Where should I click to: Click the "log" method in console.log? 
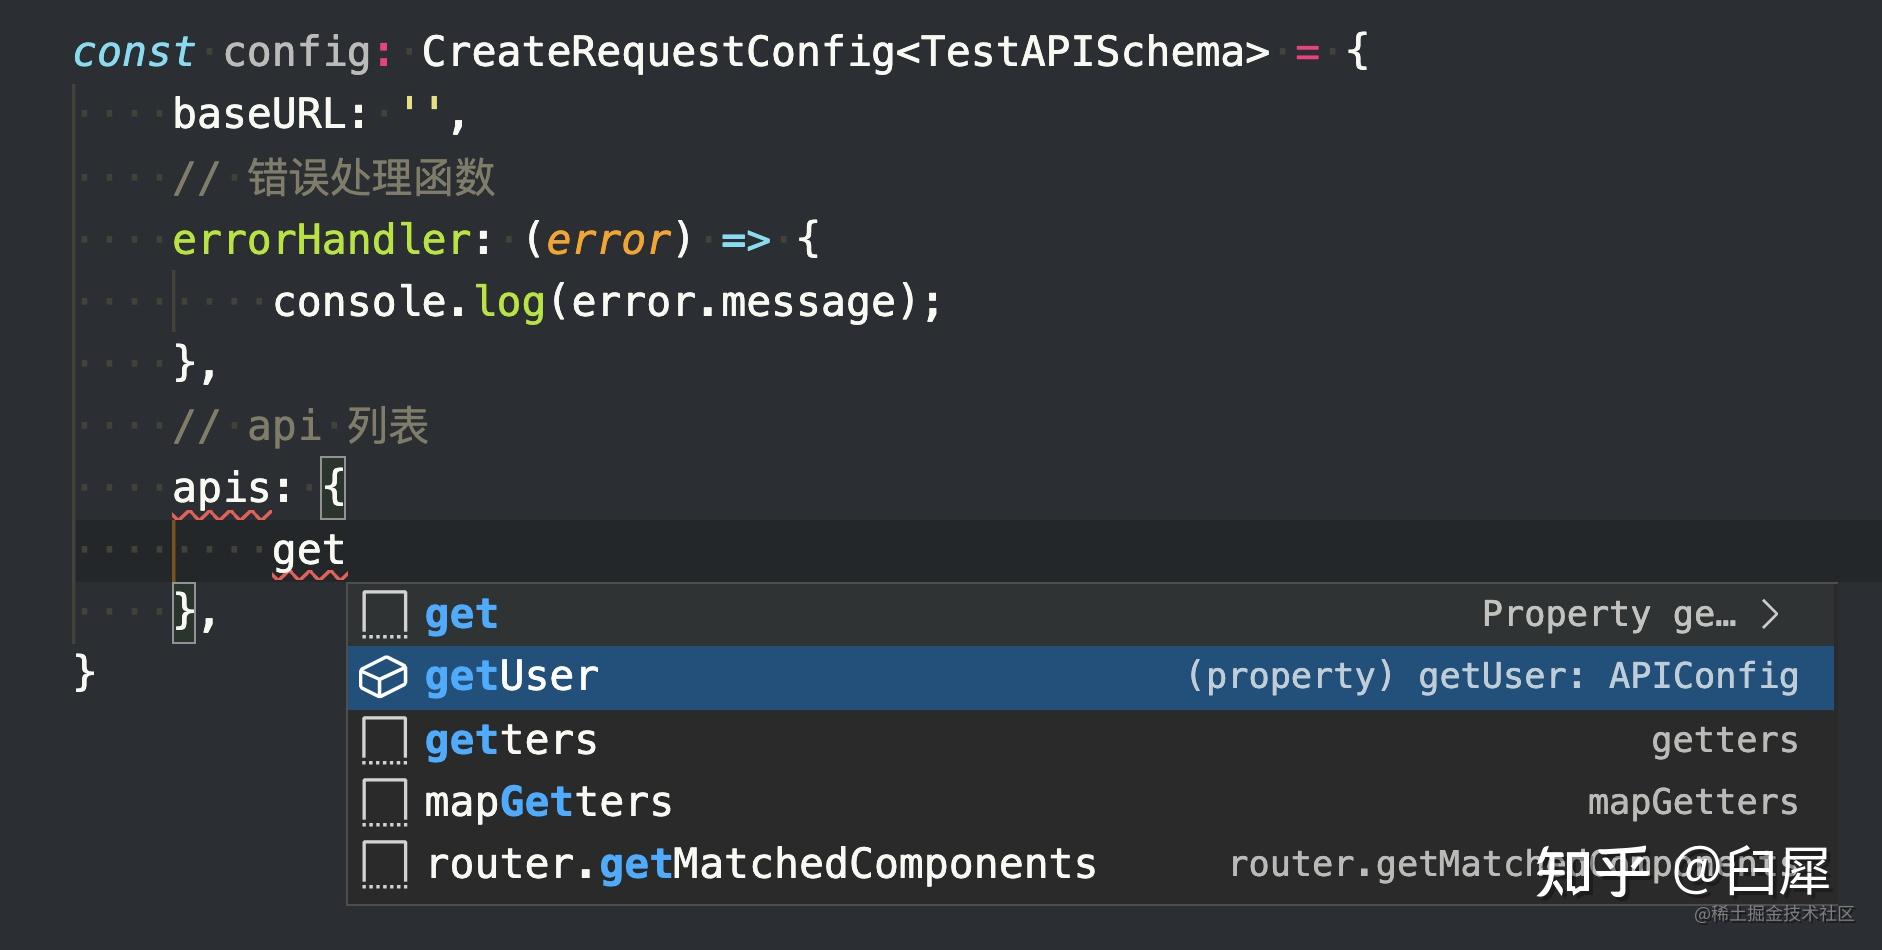point(509,302)
